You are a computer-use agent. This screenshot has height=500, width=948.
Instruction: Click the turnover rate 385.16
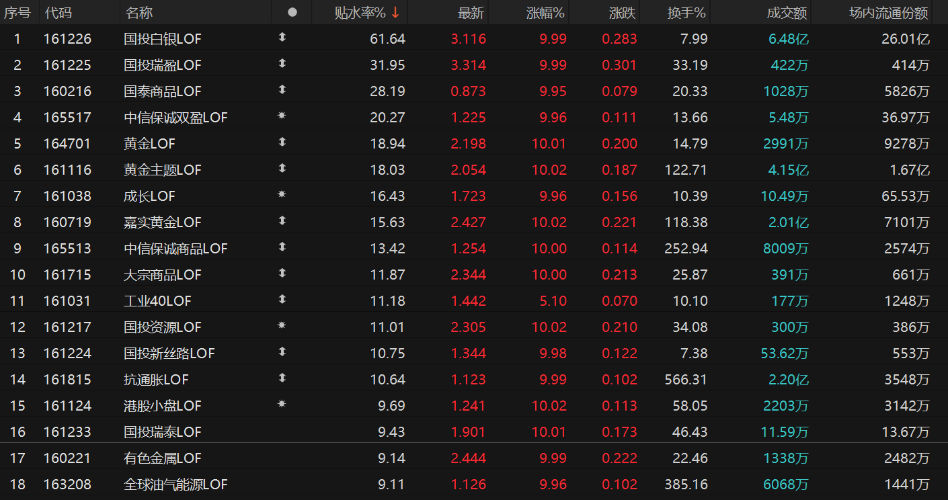686,484
